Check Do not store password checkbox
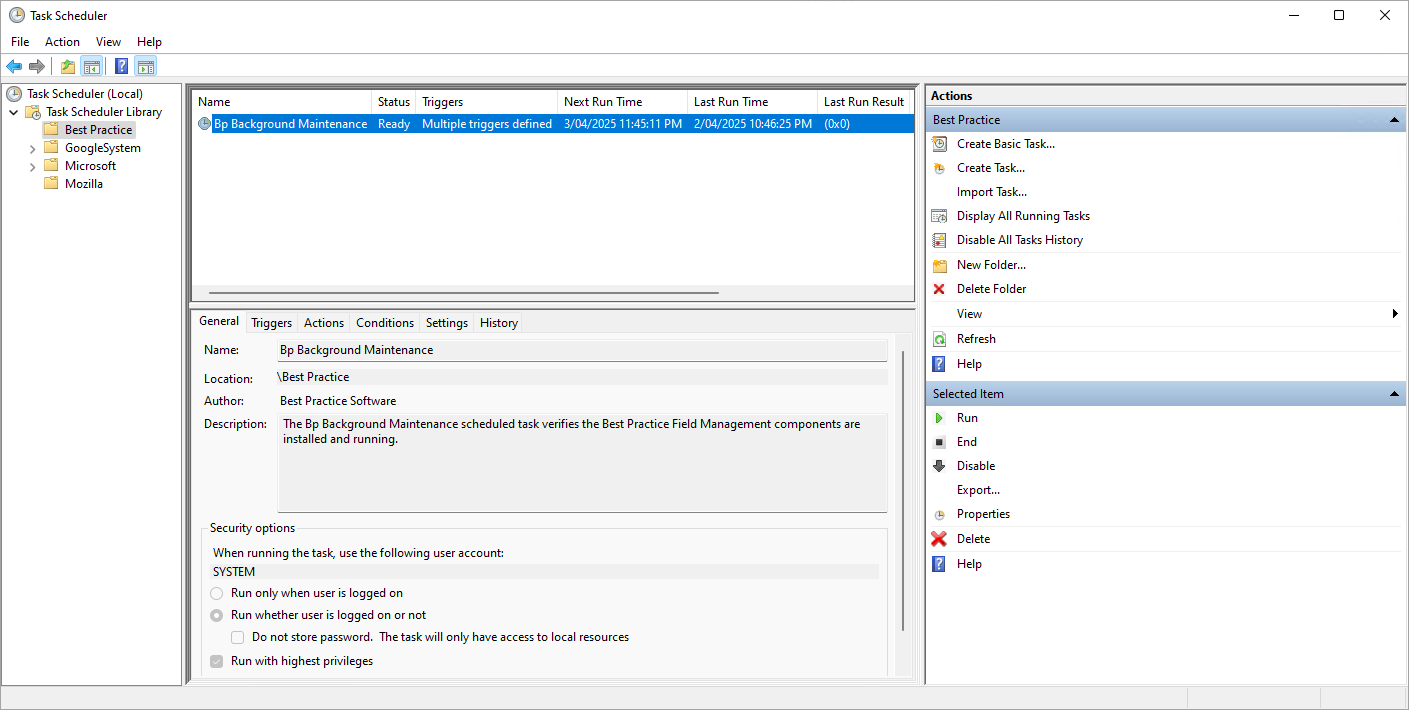This screenshot has width=1409, height=710. 238,637
